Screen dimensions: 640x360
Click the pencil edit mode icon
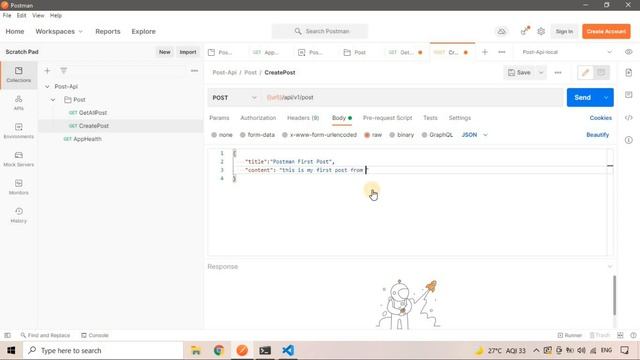coord(585,73)
